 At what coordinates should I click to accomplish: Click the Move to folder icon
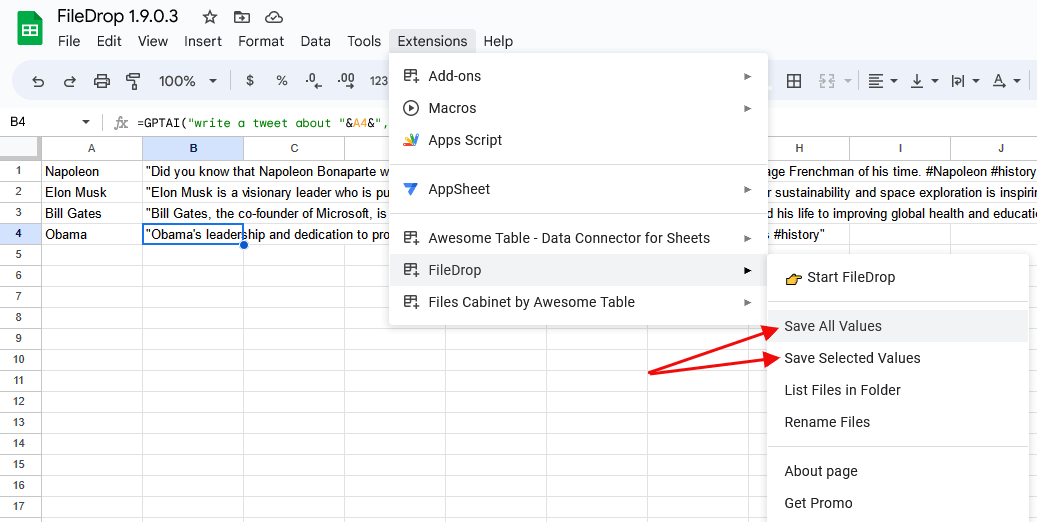(x=242, y=17)
